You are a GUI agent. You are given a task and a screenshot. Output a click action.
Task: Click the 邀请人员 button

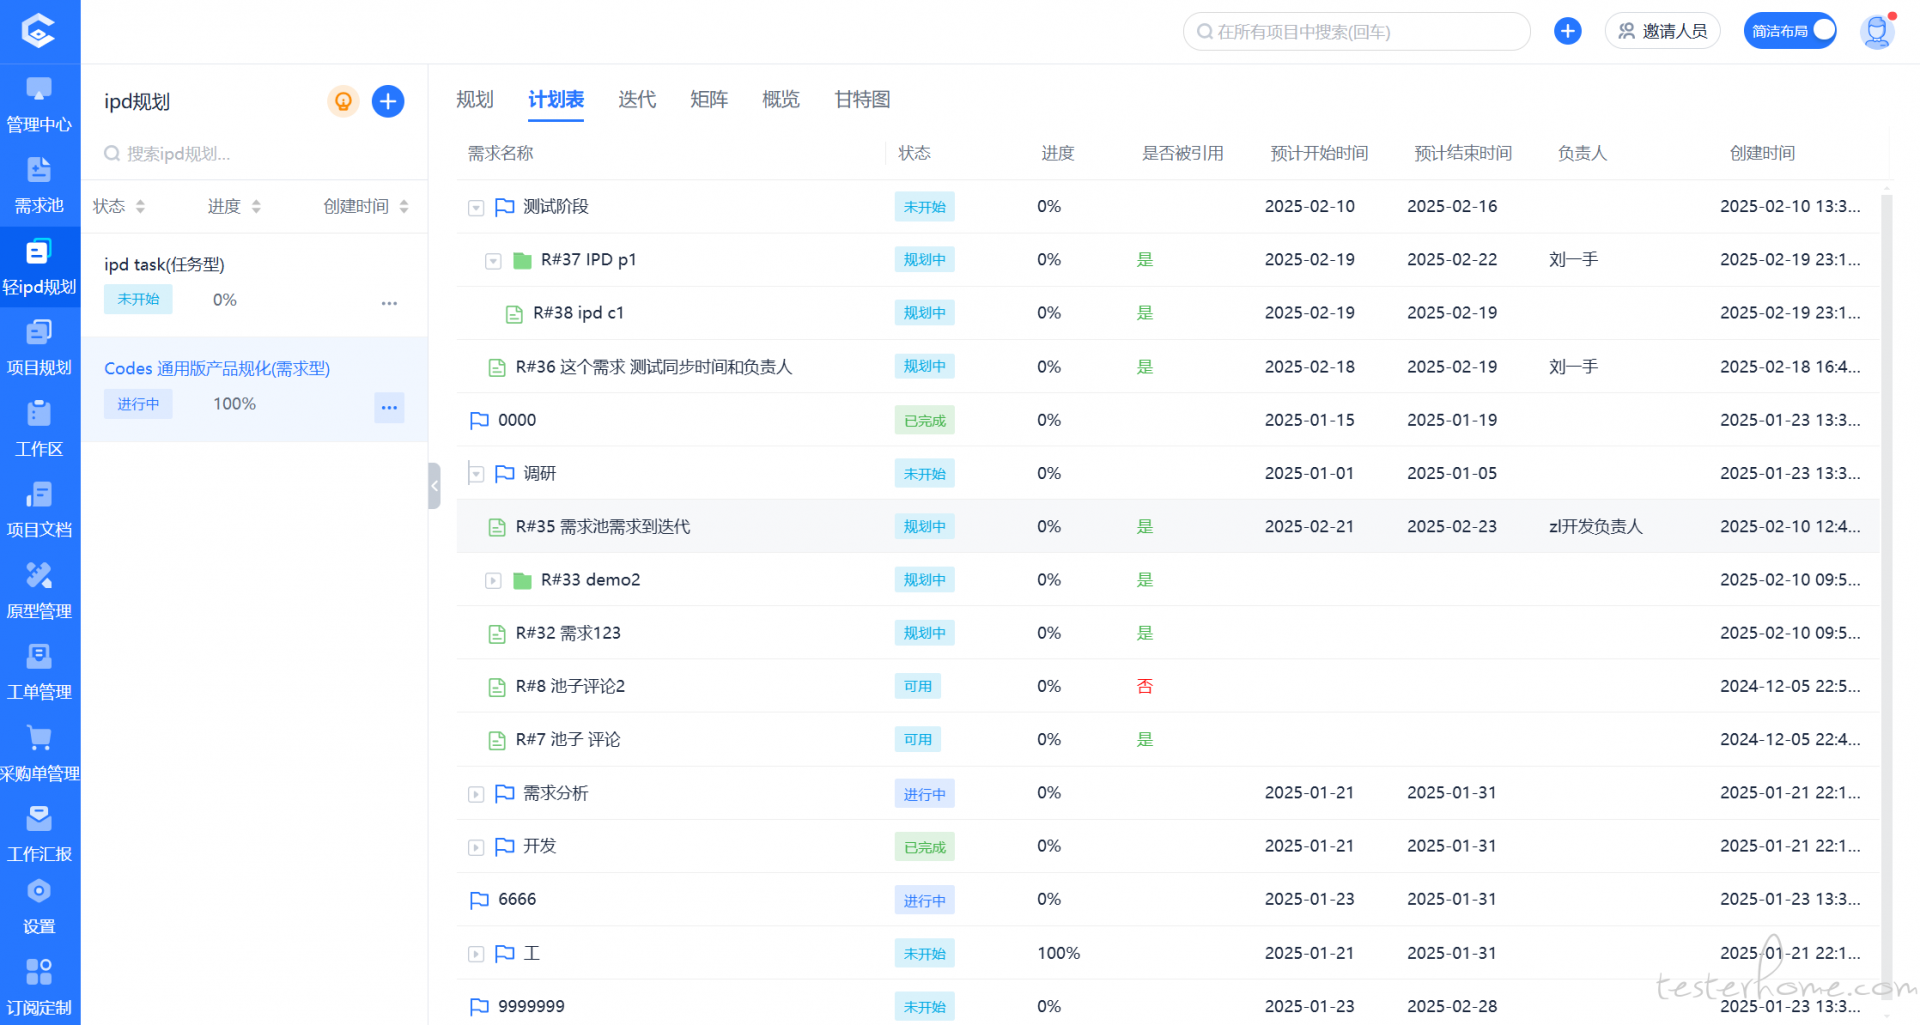[1662, 31]
